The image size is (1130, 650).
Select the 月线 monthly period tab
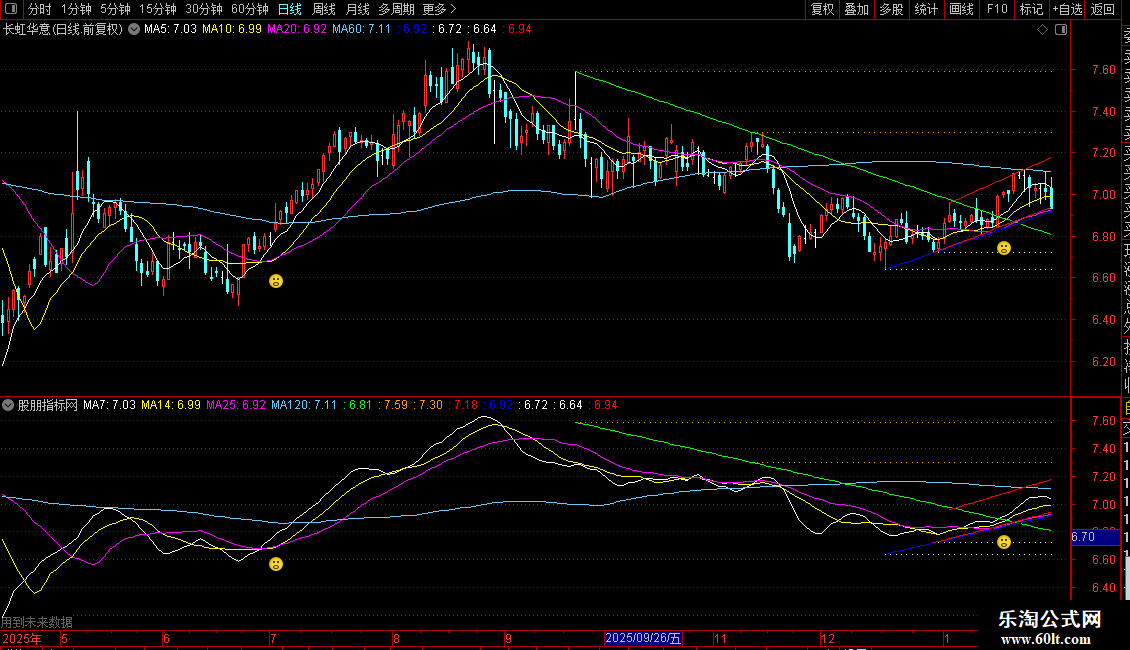tap(357, 9)
